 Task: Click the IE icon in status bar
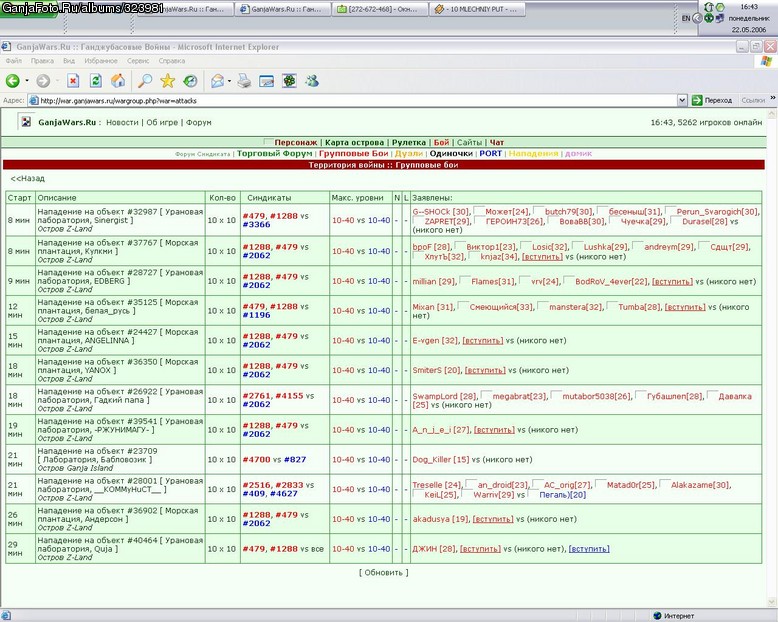[6, 616]
